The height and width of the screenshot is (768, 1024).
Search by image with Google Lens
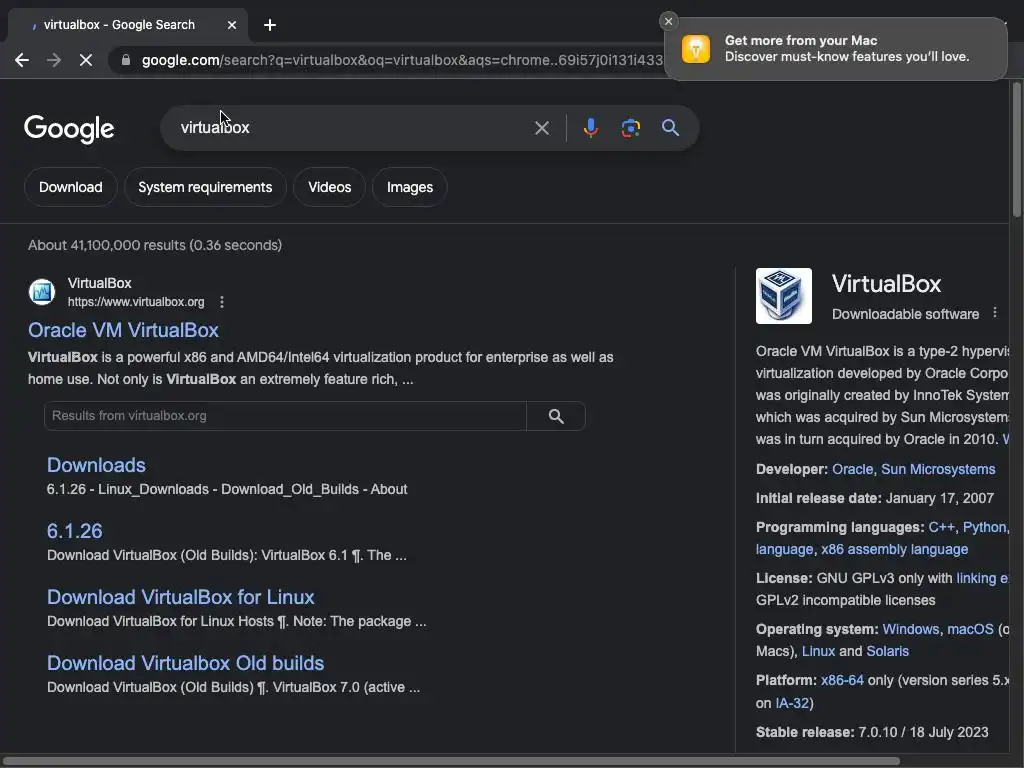coord(630,128)
